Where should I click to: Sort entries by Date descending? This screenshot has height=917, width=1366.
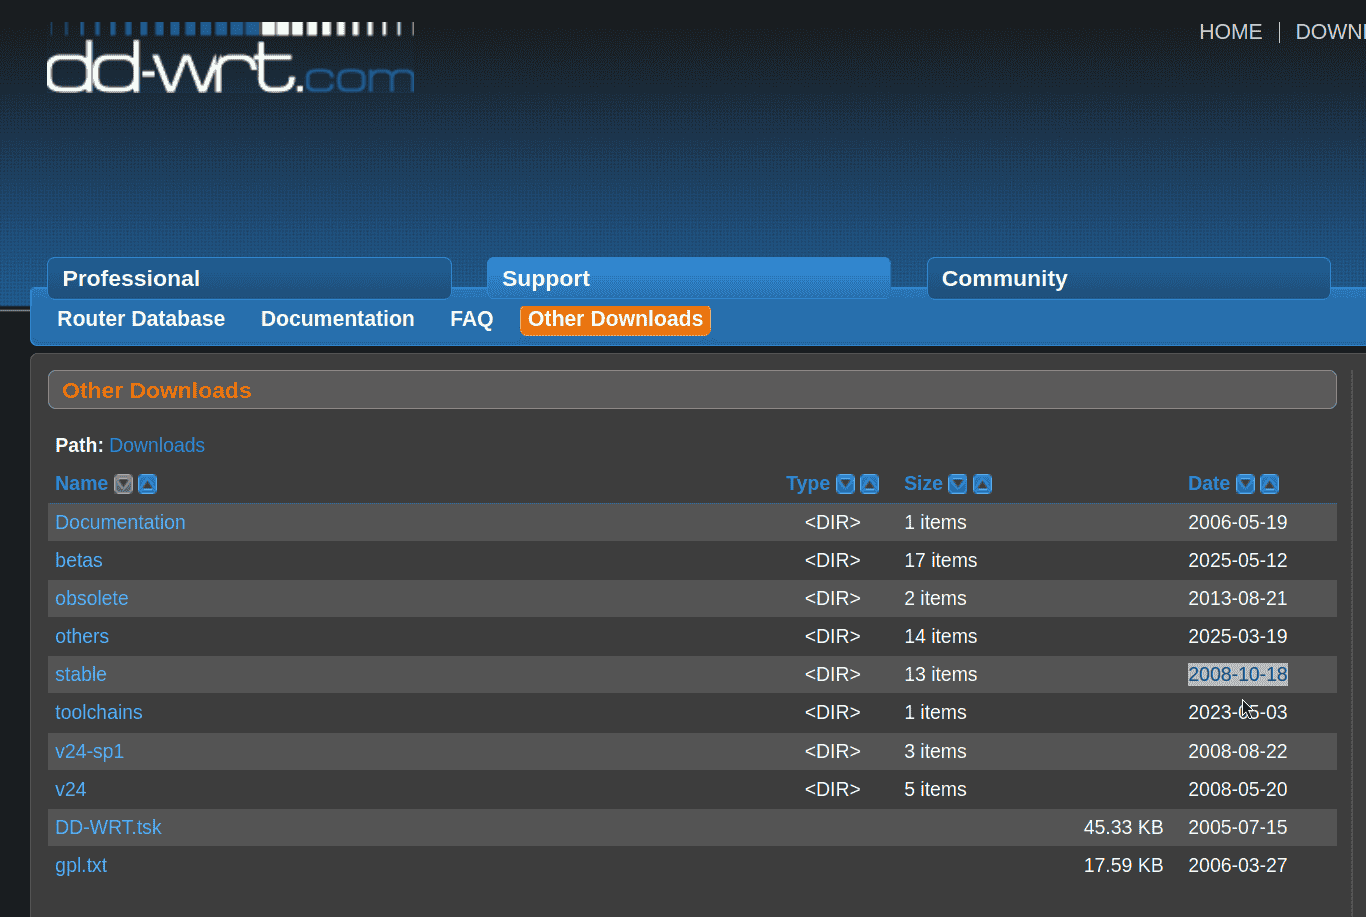coord(1246,483)
